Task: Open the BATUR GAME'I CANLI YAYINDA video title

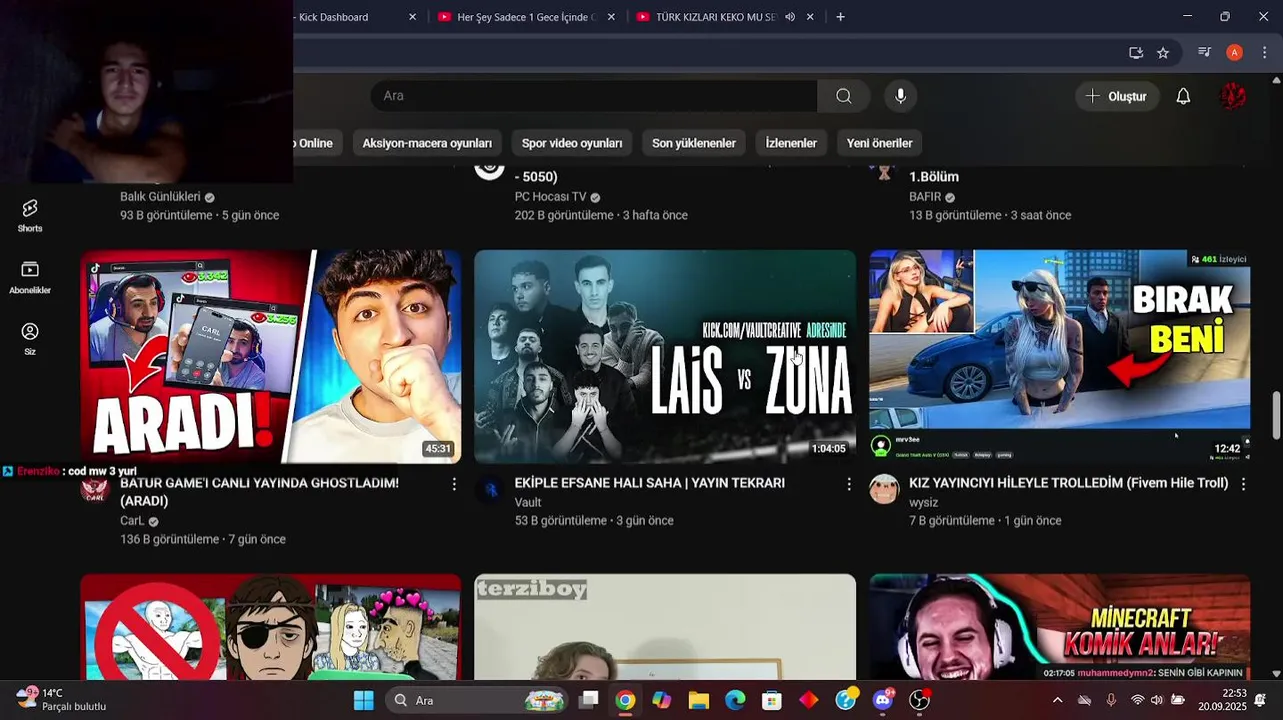Action: coord(259,492)
